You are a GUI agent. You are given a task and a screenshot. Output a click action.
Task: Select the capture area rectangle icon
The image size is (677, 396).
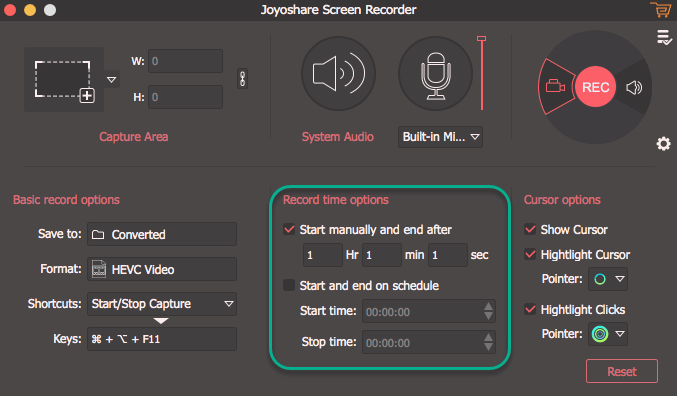[64, 80]
